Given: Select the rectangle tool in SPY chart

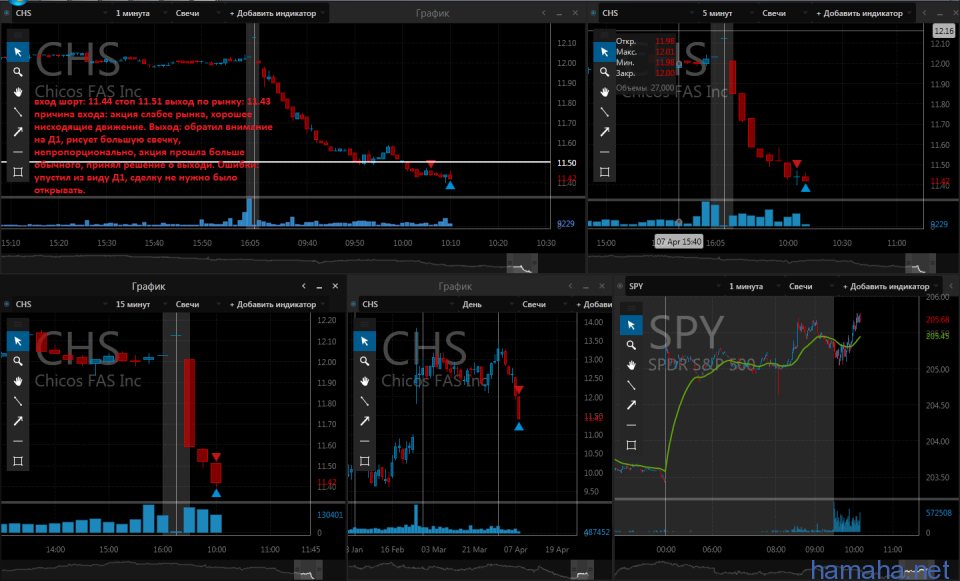Looking at the screenshot, I should pos(631,445).
